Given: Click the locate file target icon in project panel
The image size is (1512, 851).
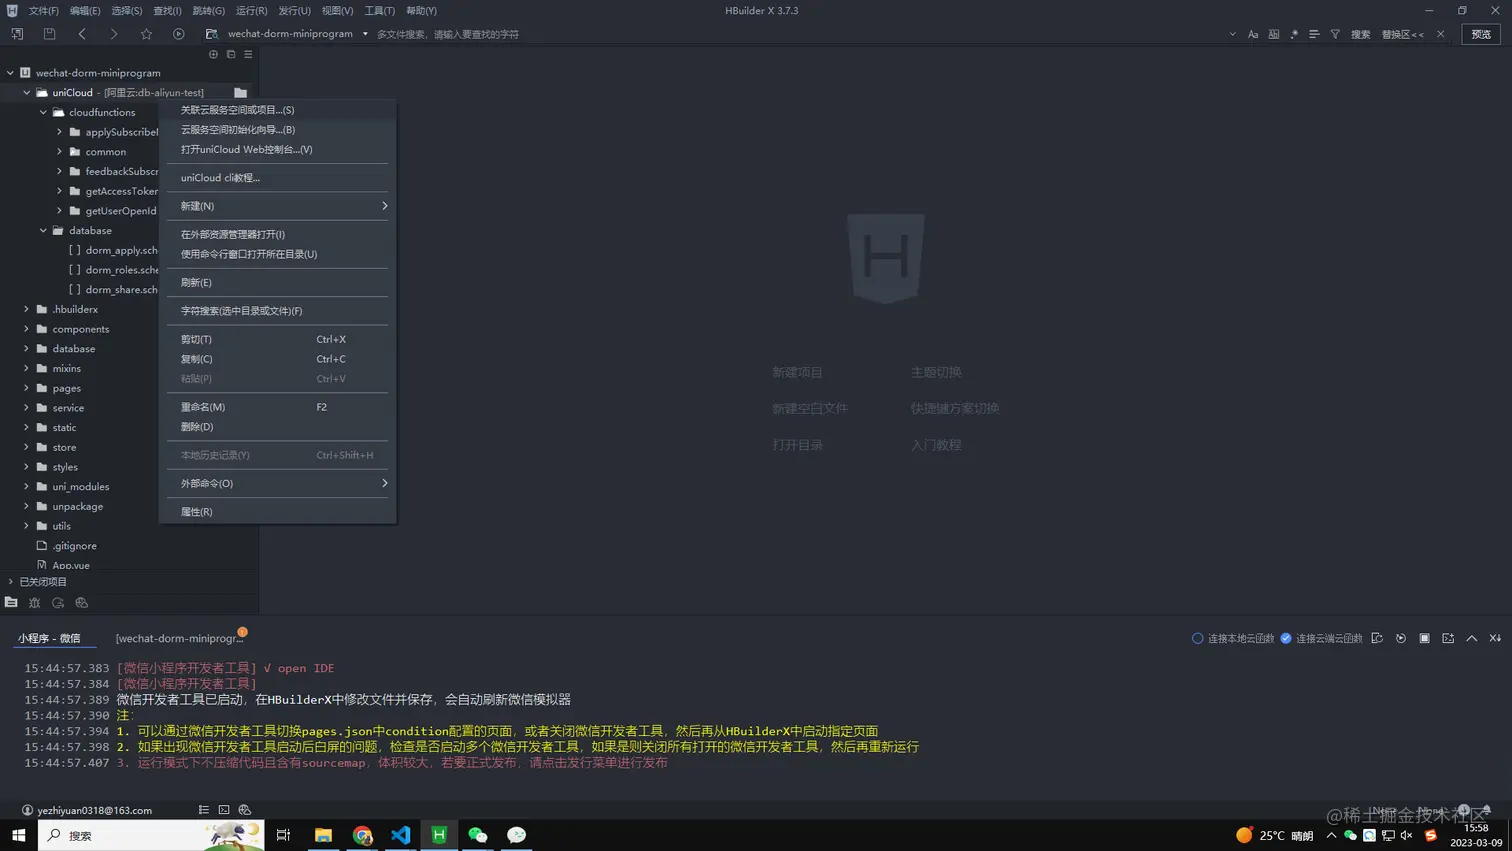Looking at the screenshot, I should pos(213,54).
